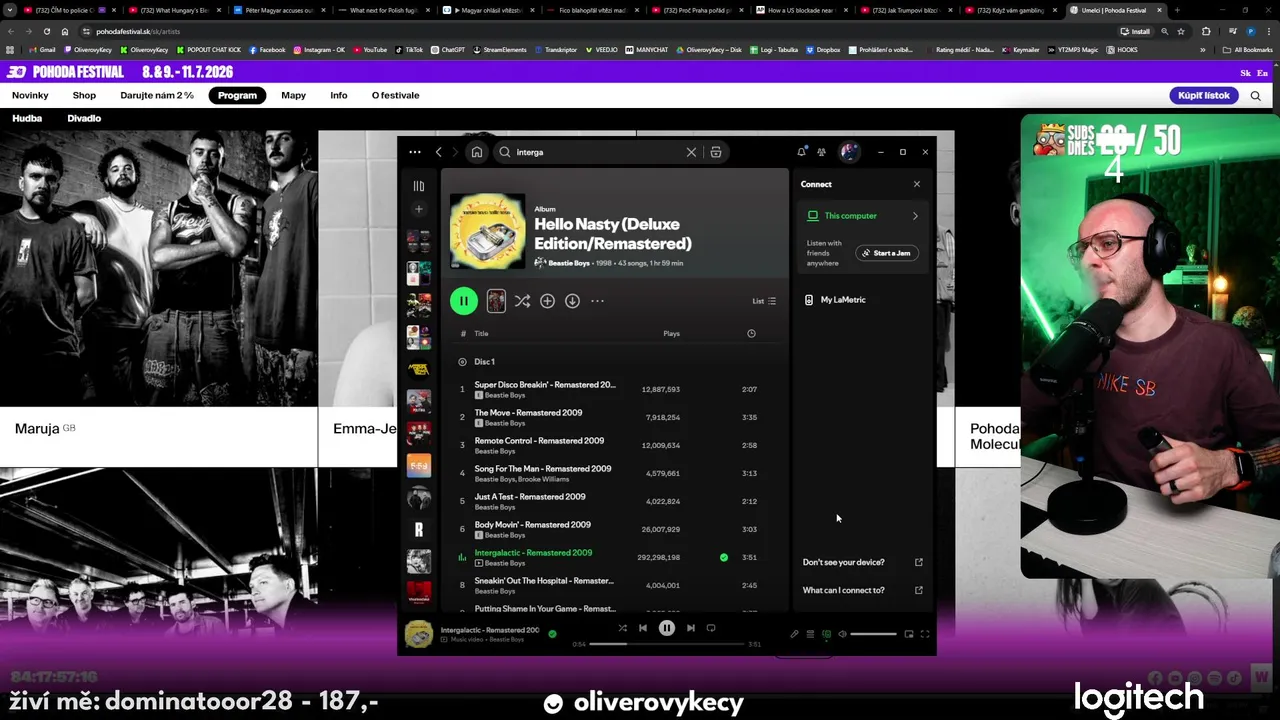The width and height of the screenshot is (1280, 720).
Task: Open Spotify profile avatar menu
Action: click(x=849, y=152)
